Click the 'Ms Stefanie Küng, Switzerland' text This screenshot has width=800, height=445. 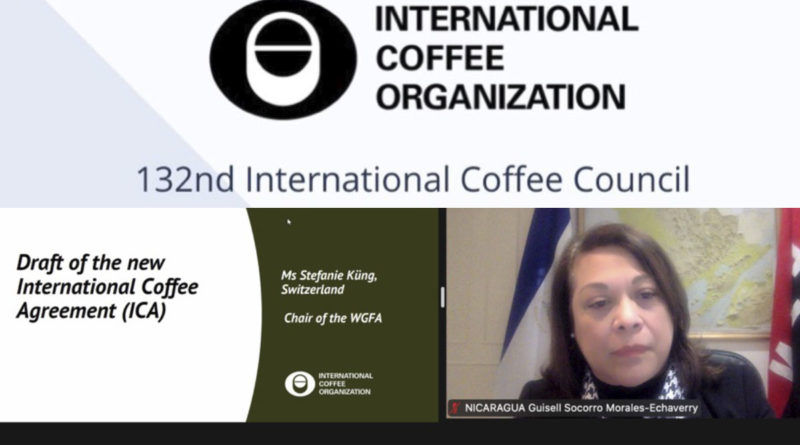coord(329,282)
